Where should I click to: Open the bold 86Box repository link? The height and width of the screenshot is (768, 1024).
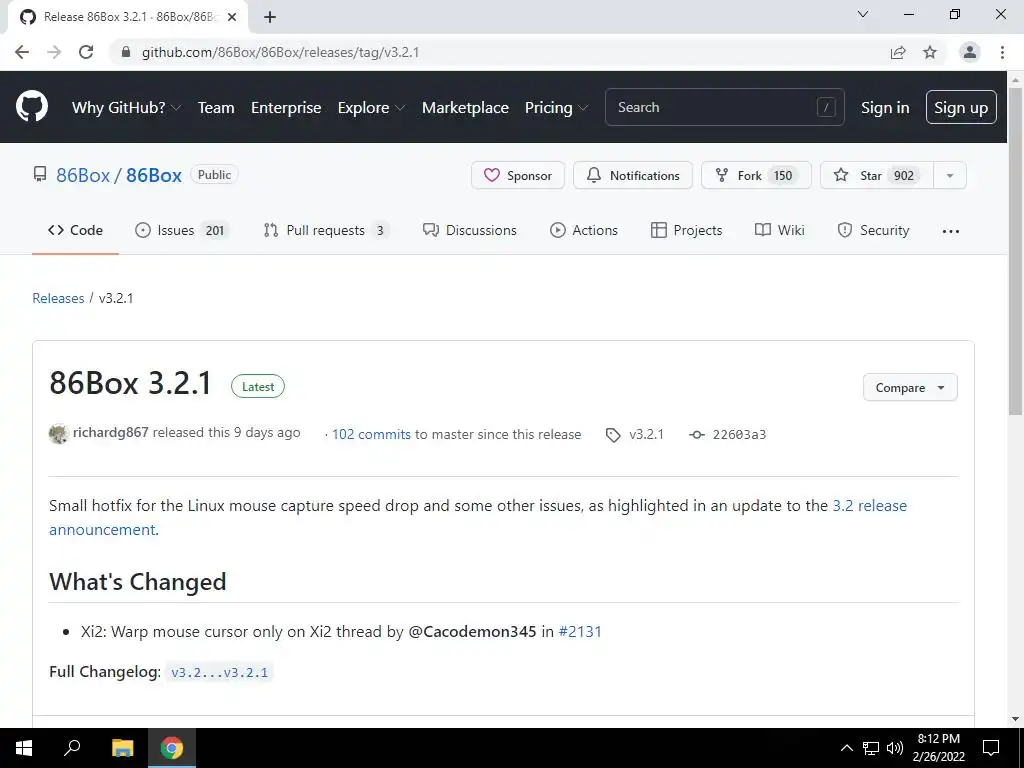(x=154, y=175)
